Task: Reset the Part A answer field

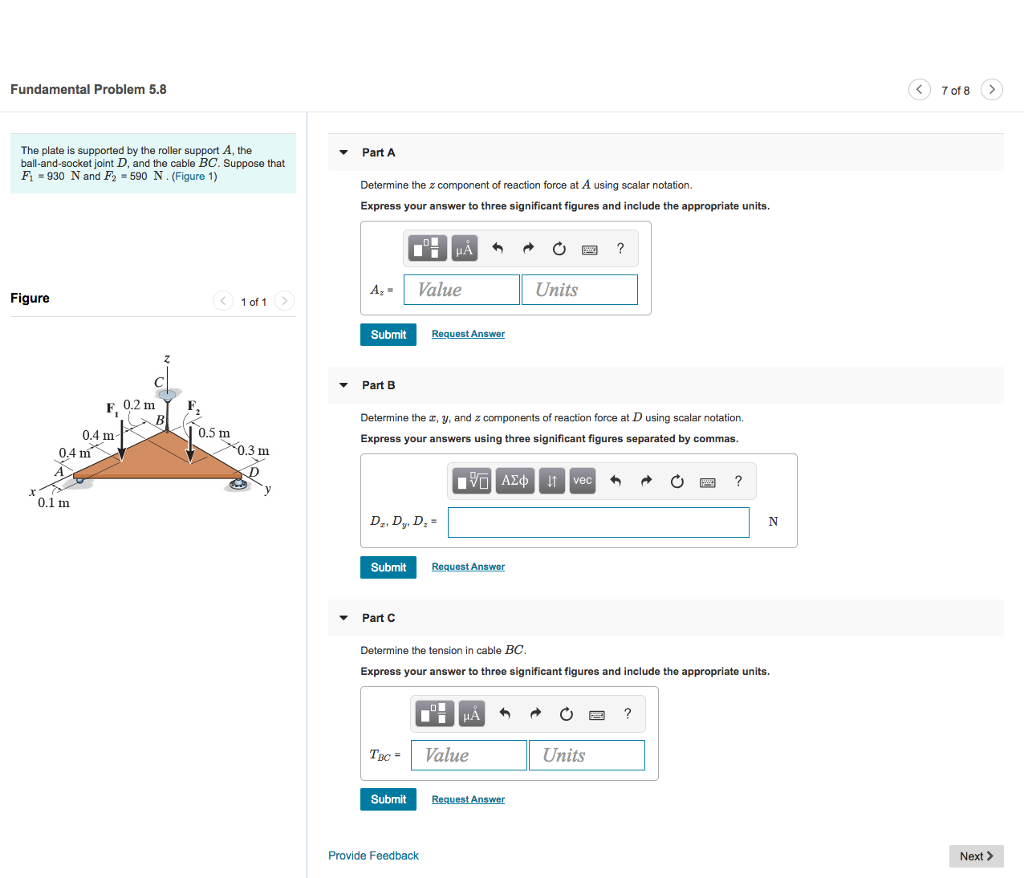Action: click(x=559, y=248)
